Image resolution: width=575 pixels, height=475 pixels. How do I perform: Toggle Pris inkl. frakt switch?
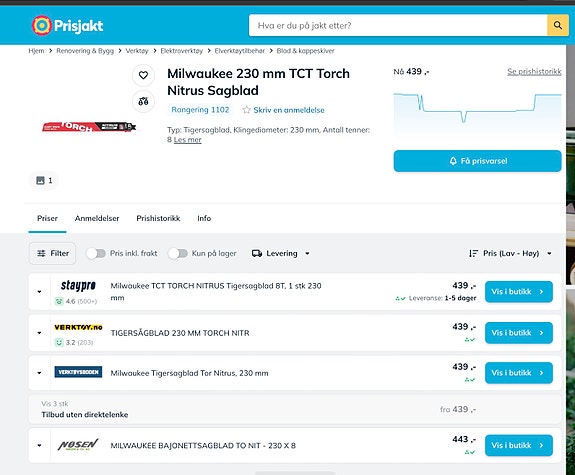96,253
